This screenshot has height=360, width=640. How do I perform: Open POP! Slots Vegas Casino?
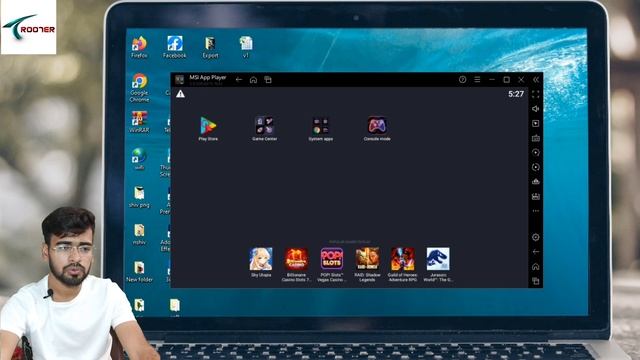tap(331, 264)
